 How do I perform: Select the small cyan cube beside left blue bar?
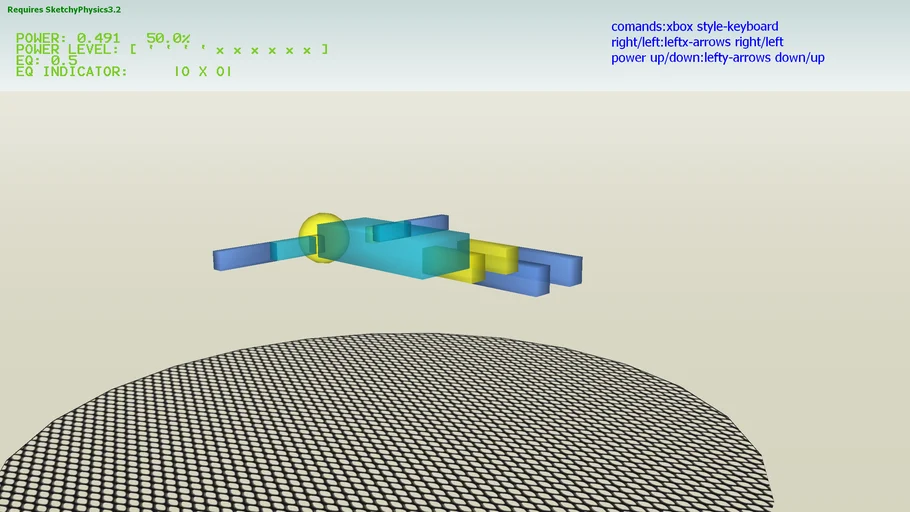tap(285, 249)
